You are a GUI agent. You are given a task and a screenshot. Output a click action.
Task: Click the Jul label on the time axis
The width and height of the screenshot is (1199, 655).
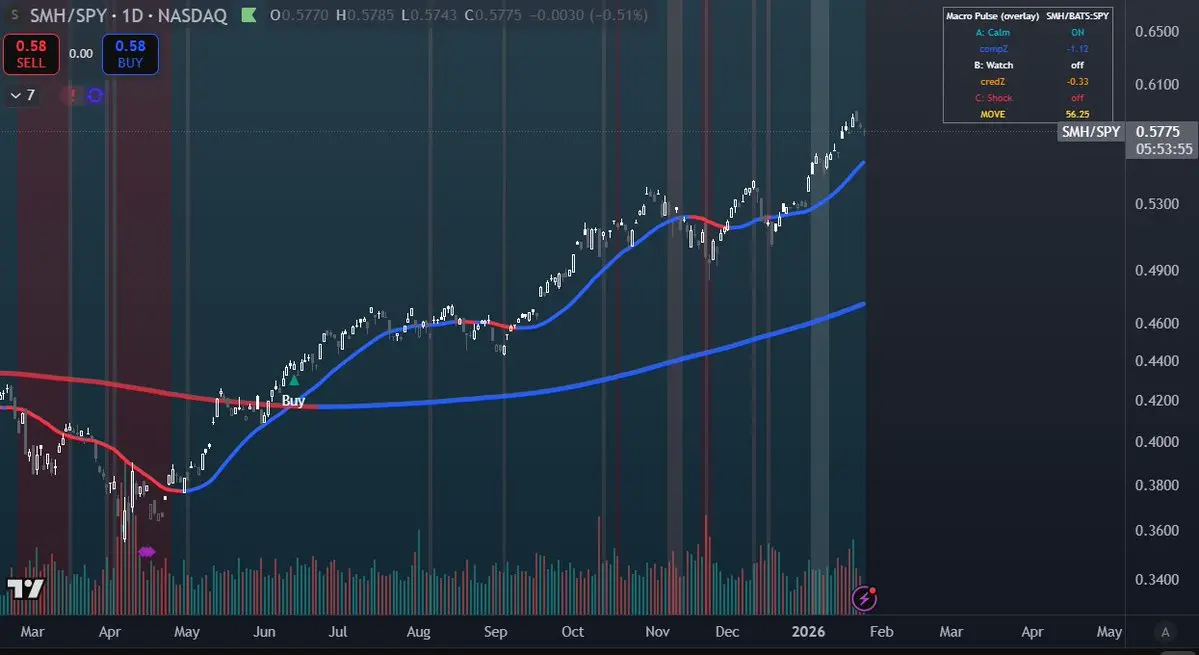coord(338,632)
